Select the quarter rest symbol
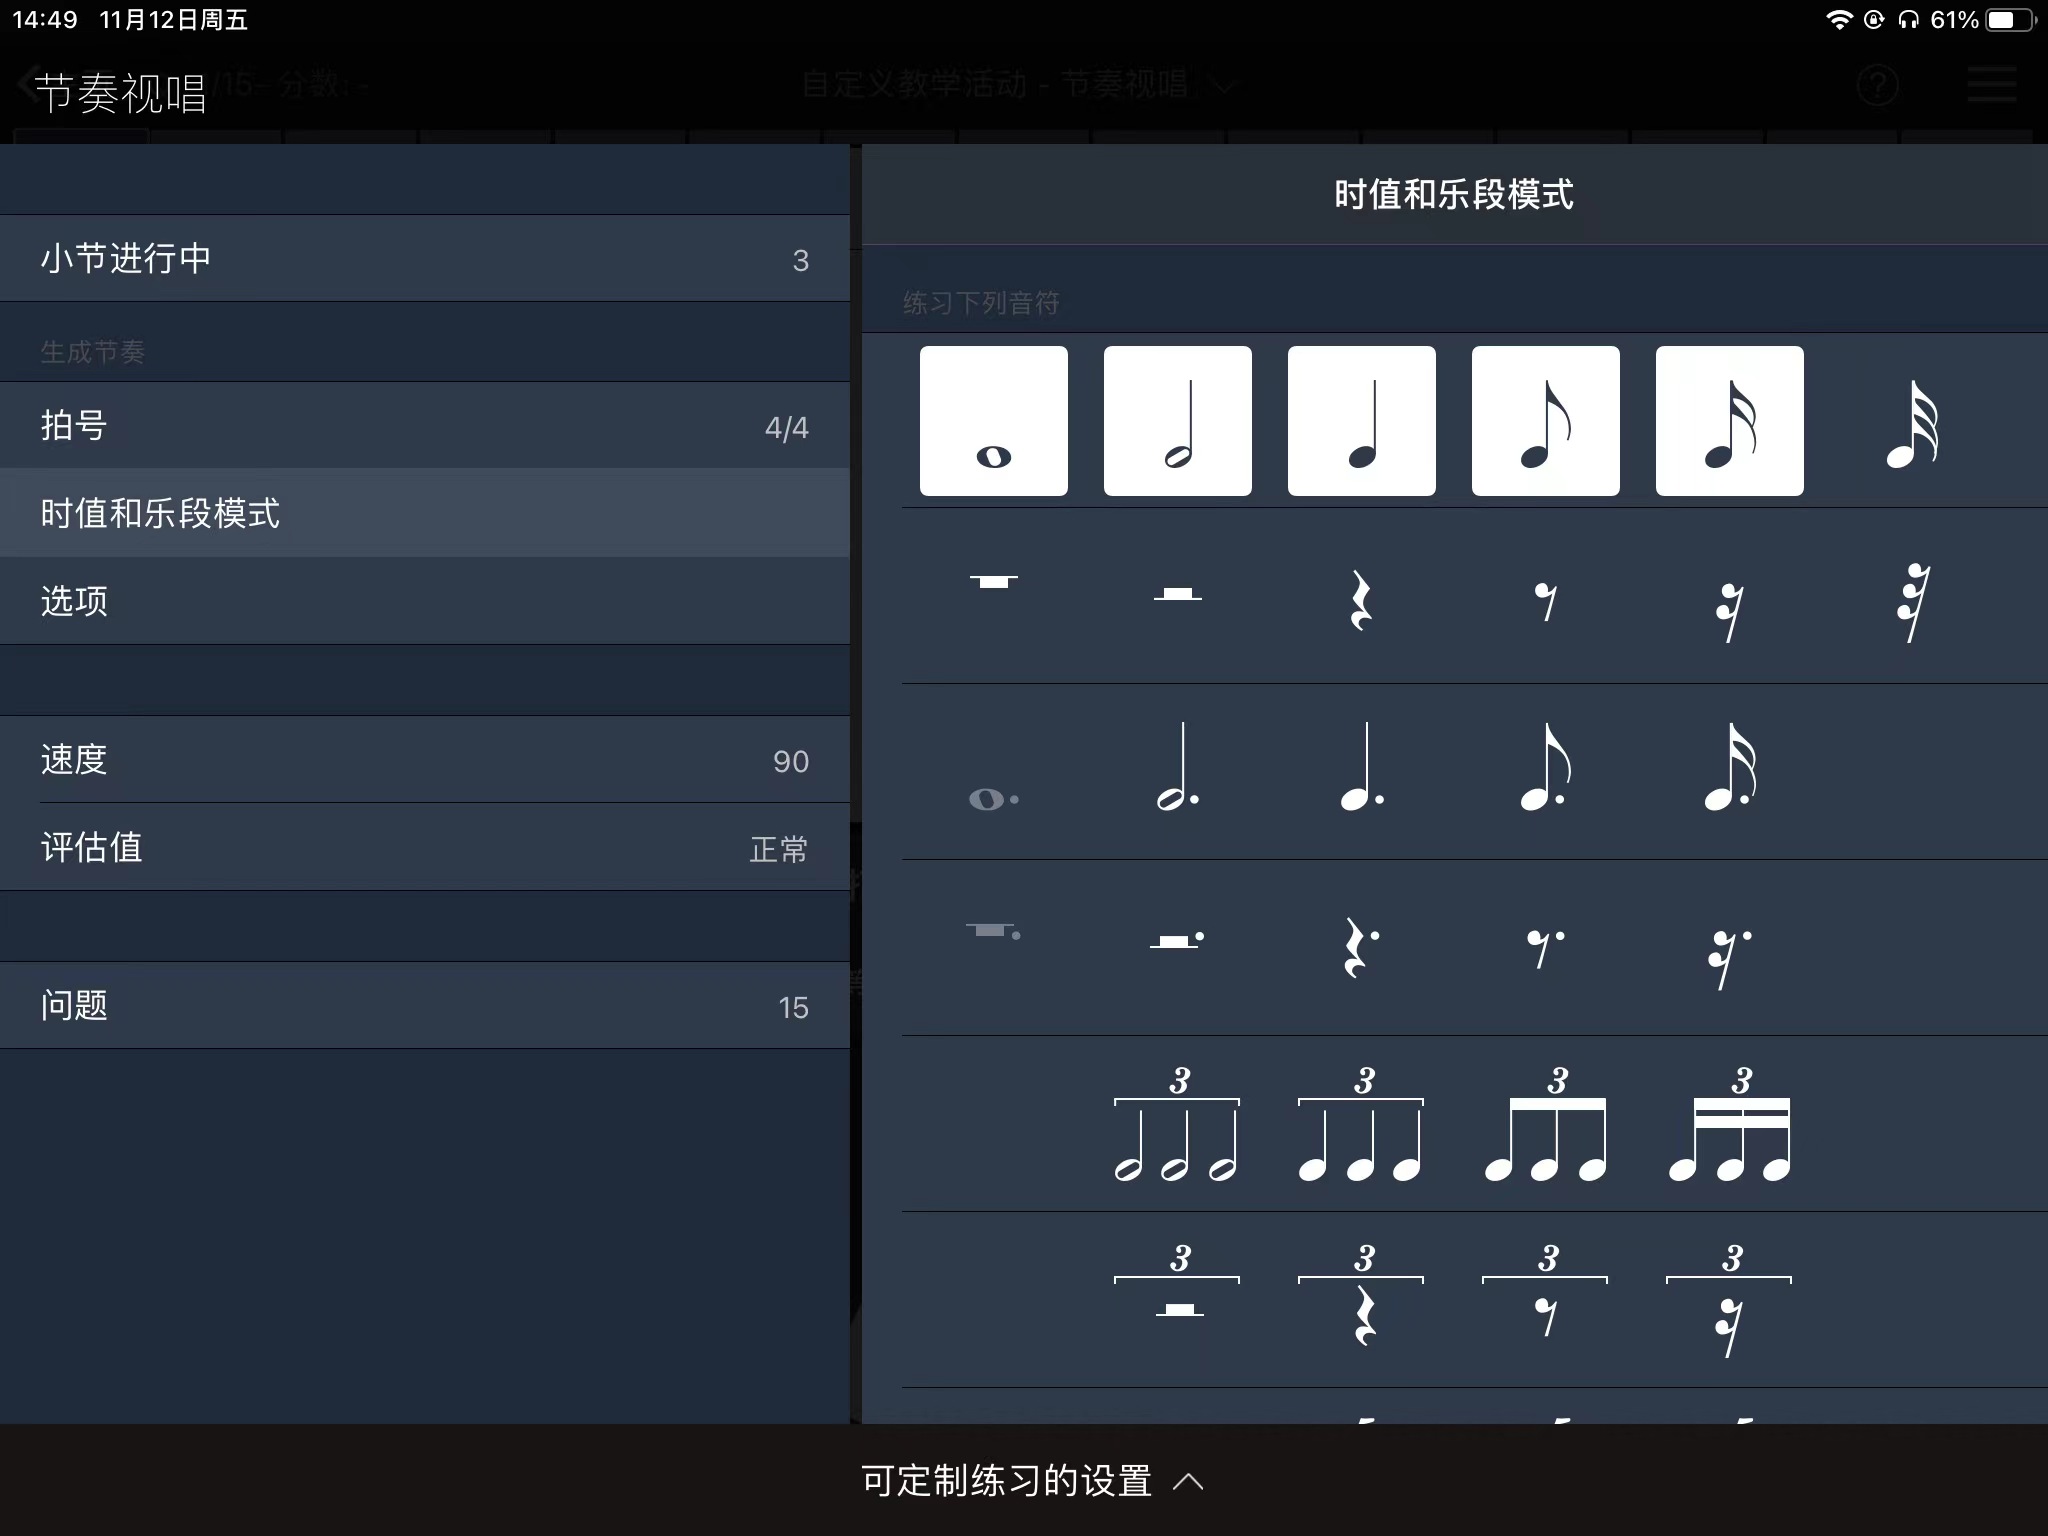 pos(1361,599)
